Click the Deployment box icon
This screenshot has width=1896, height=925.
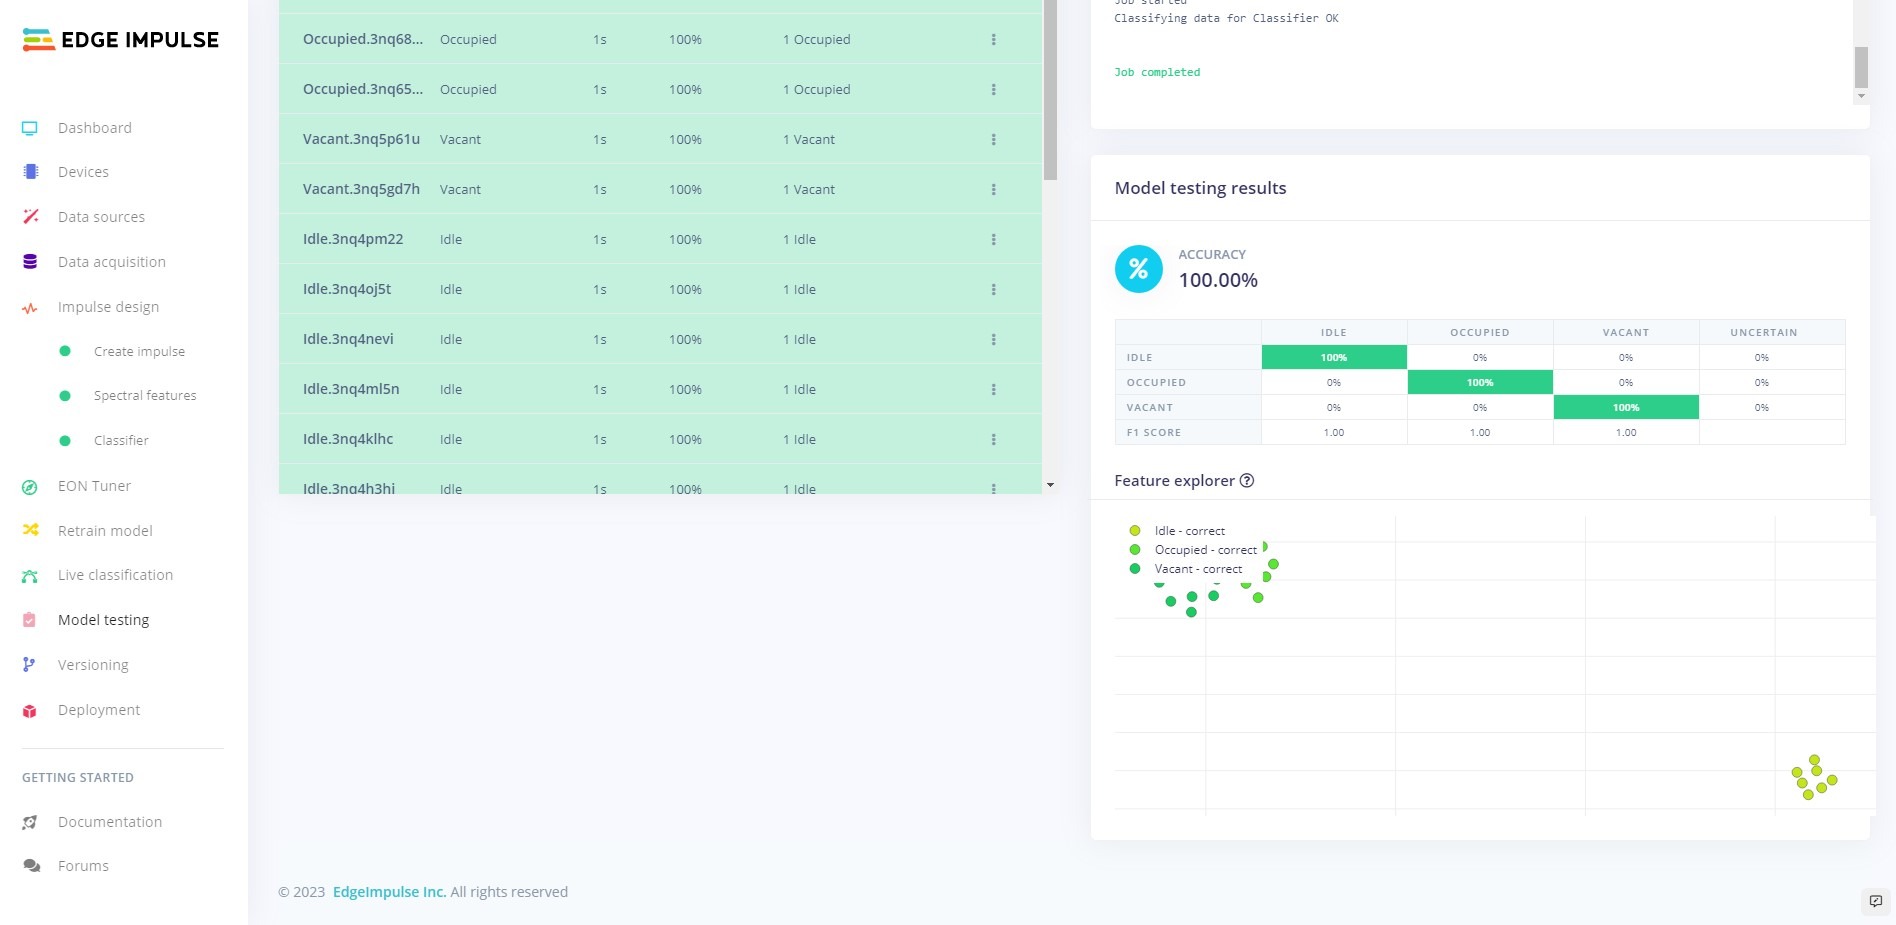pos(30,711)
